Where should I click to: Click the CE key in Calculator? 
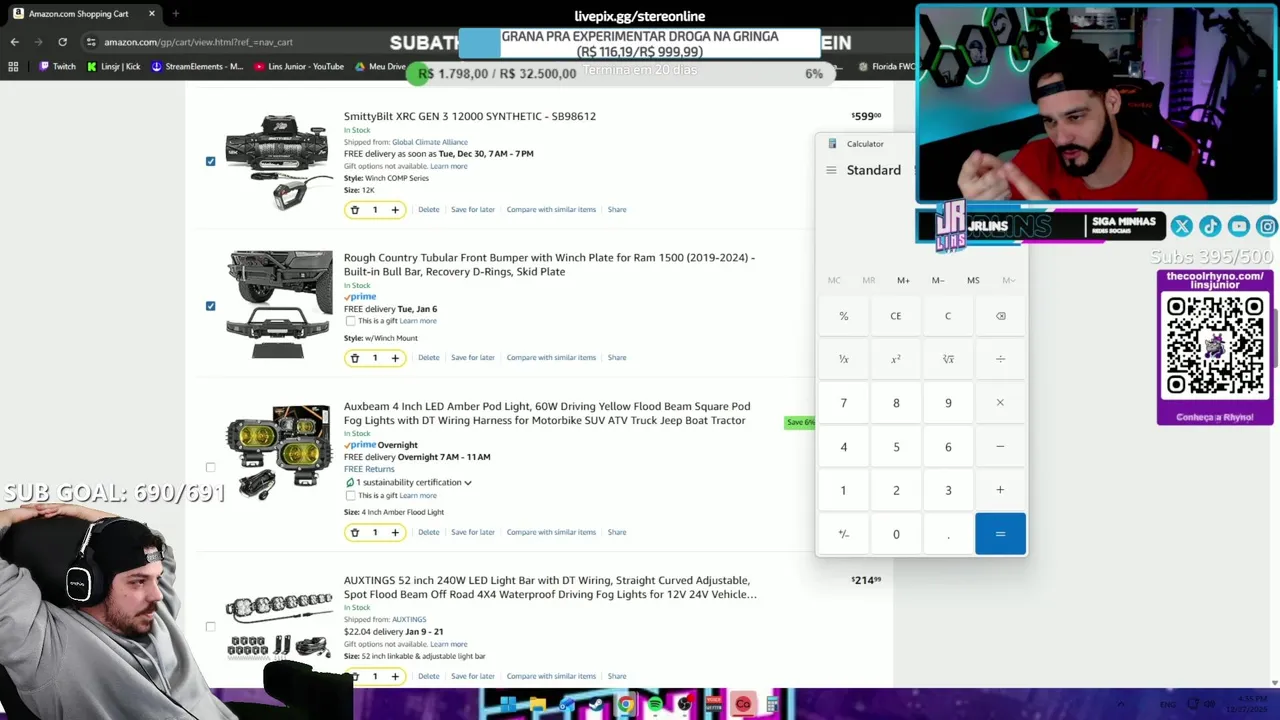[x=896, y=316]
